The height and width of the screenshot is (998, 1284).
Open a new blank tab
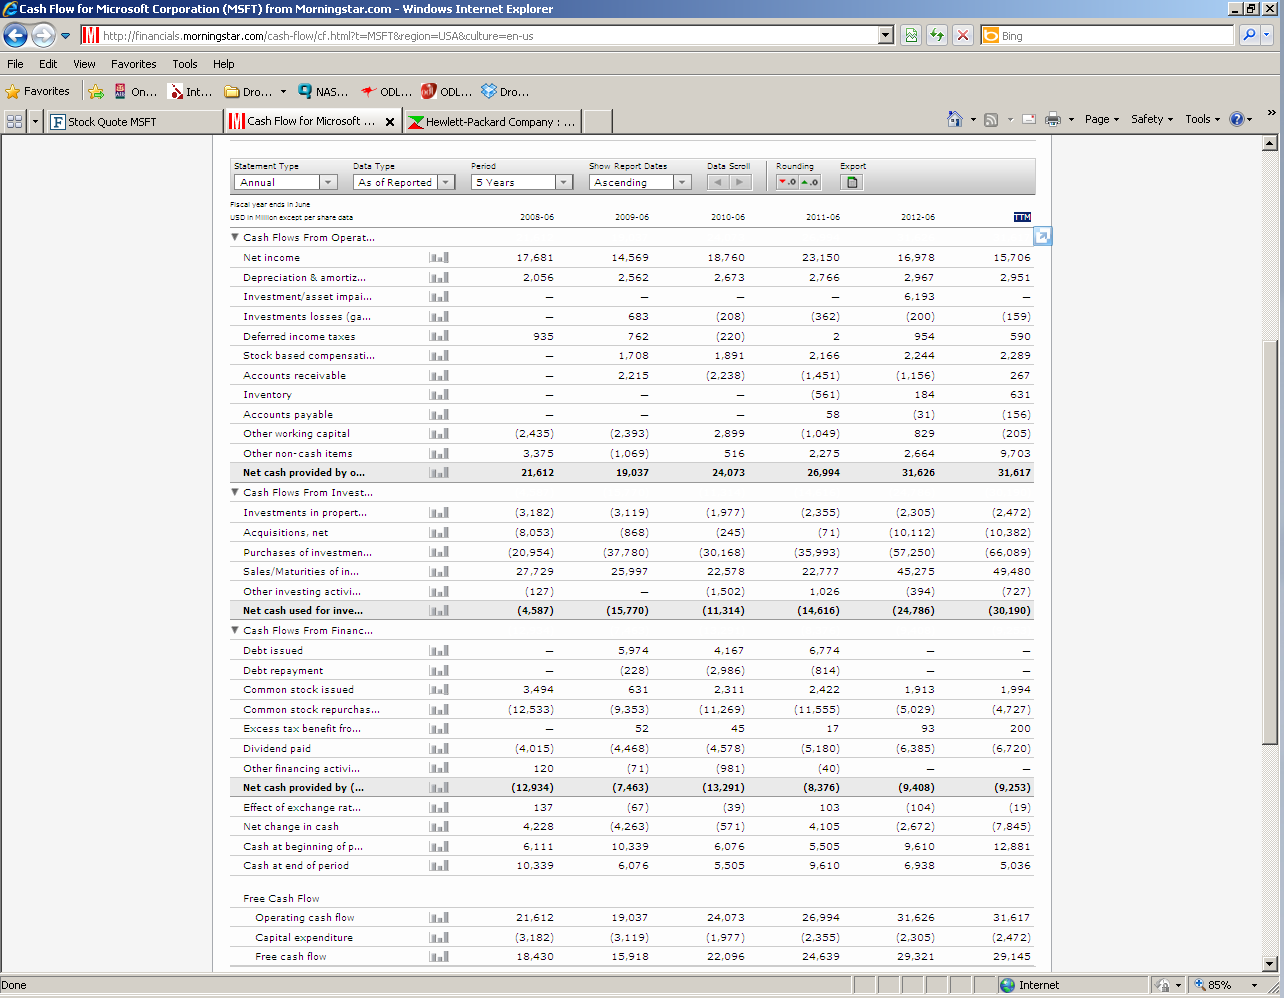(x=597, y=121)
